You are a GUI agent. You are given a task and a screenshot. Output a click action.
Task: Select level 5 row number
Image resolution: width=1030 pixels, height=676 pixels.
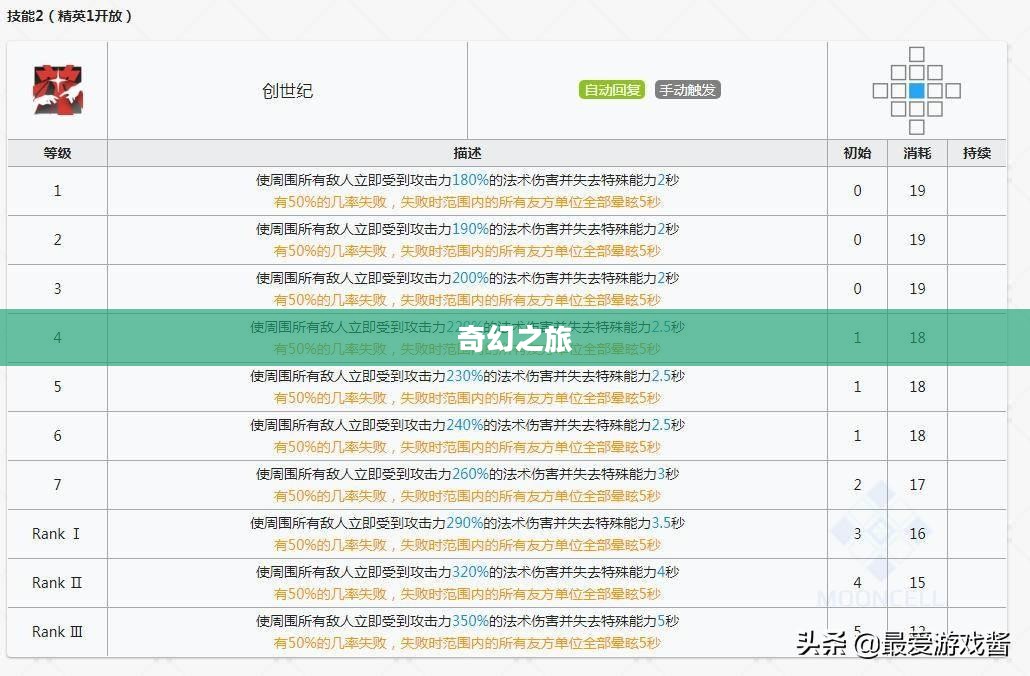(57, 386)
